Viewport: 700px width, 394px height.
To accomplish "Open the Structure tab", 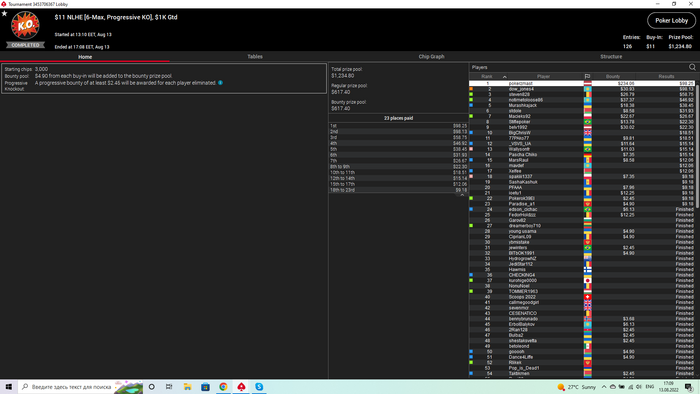I will pyautogui.click(x=611, y=57).
